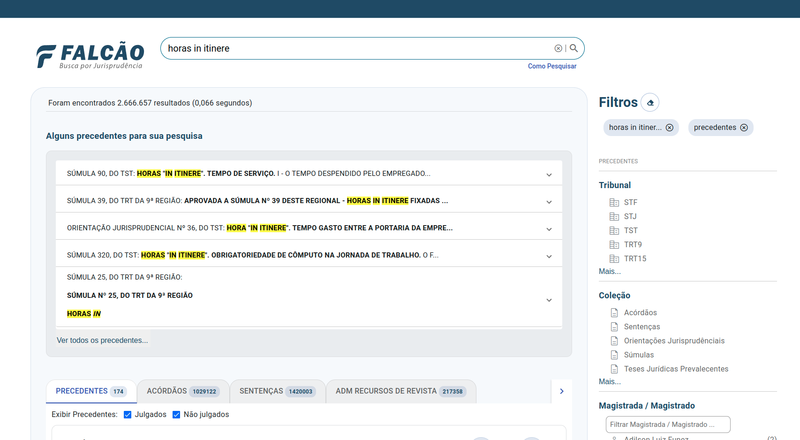
Task: Filter collection by Orientações Jurisprudenciais
Action: pyautogui.click(x=674, y=340)
